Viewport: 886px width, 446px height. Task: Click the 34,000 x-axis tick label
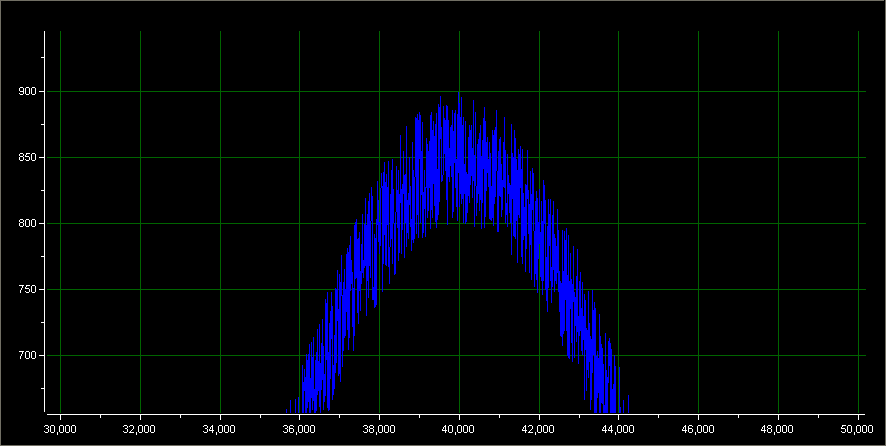point(220,429)
